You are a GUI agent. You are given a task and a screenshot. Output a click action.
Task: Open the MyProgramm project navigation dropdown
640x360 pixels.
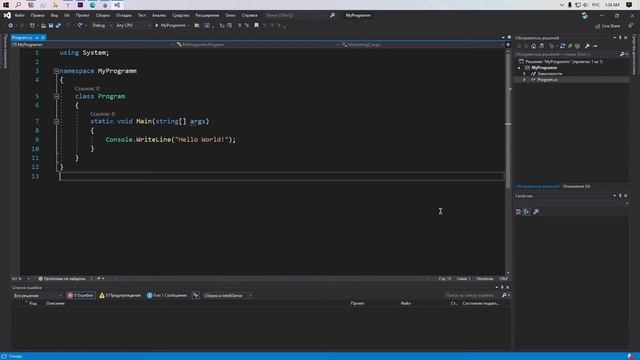pyautogui.click(x=93, y=44)
